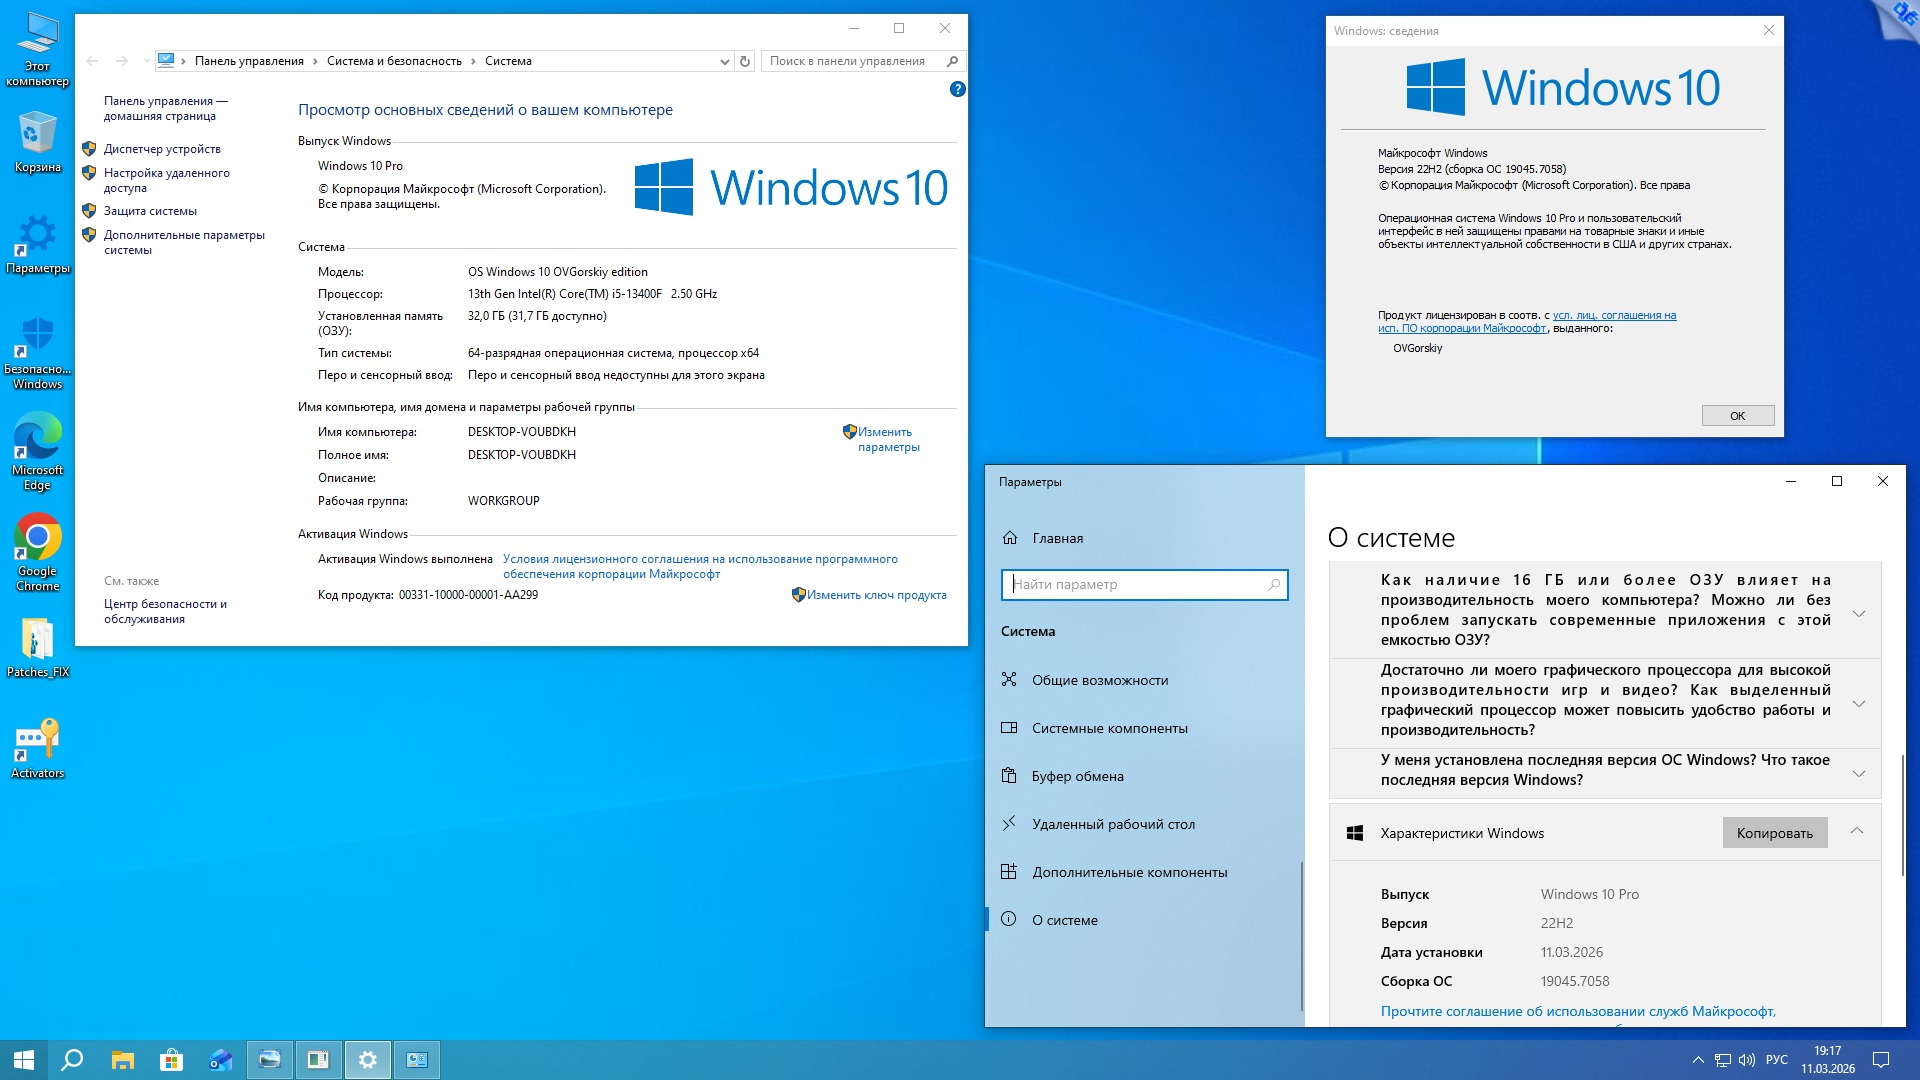Click the refresh button in address bar

(x=745, y=61)
